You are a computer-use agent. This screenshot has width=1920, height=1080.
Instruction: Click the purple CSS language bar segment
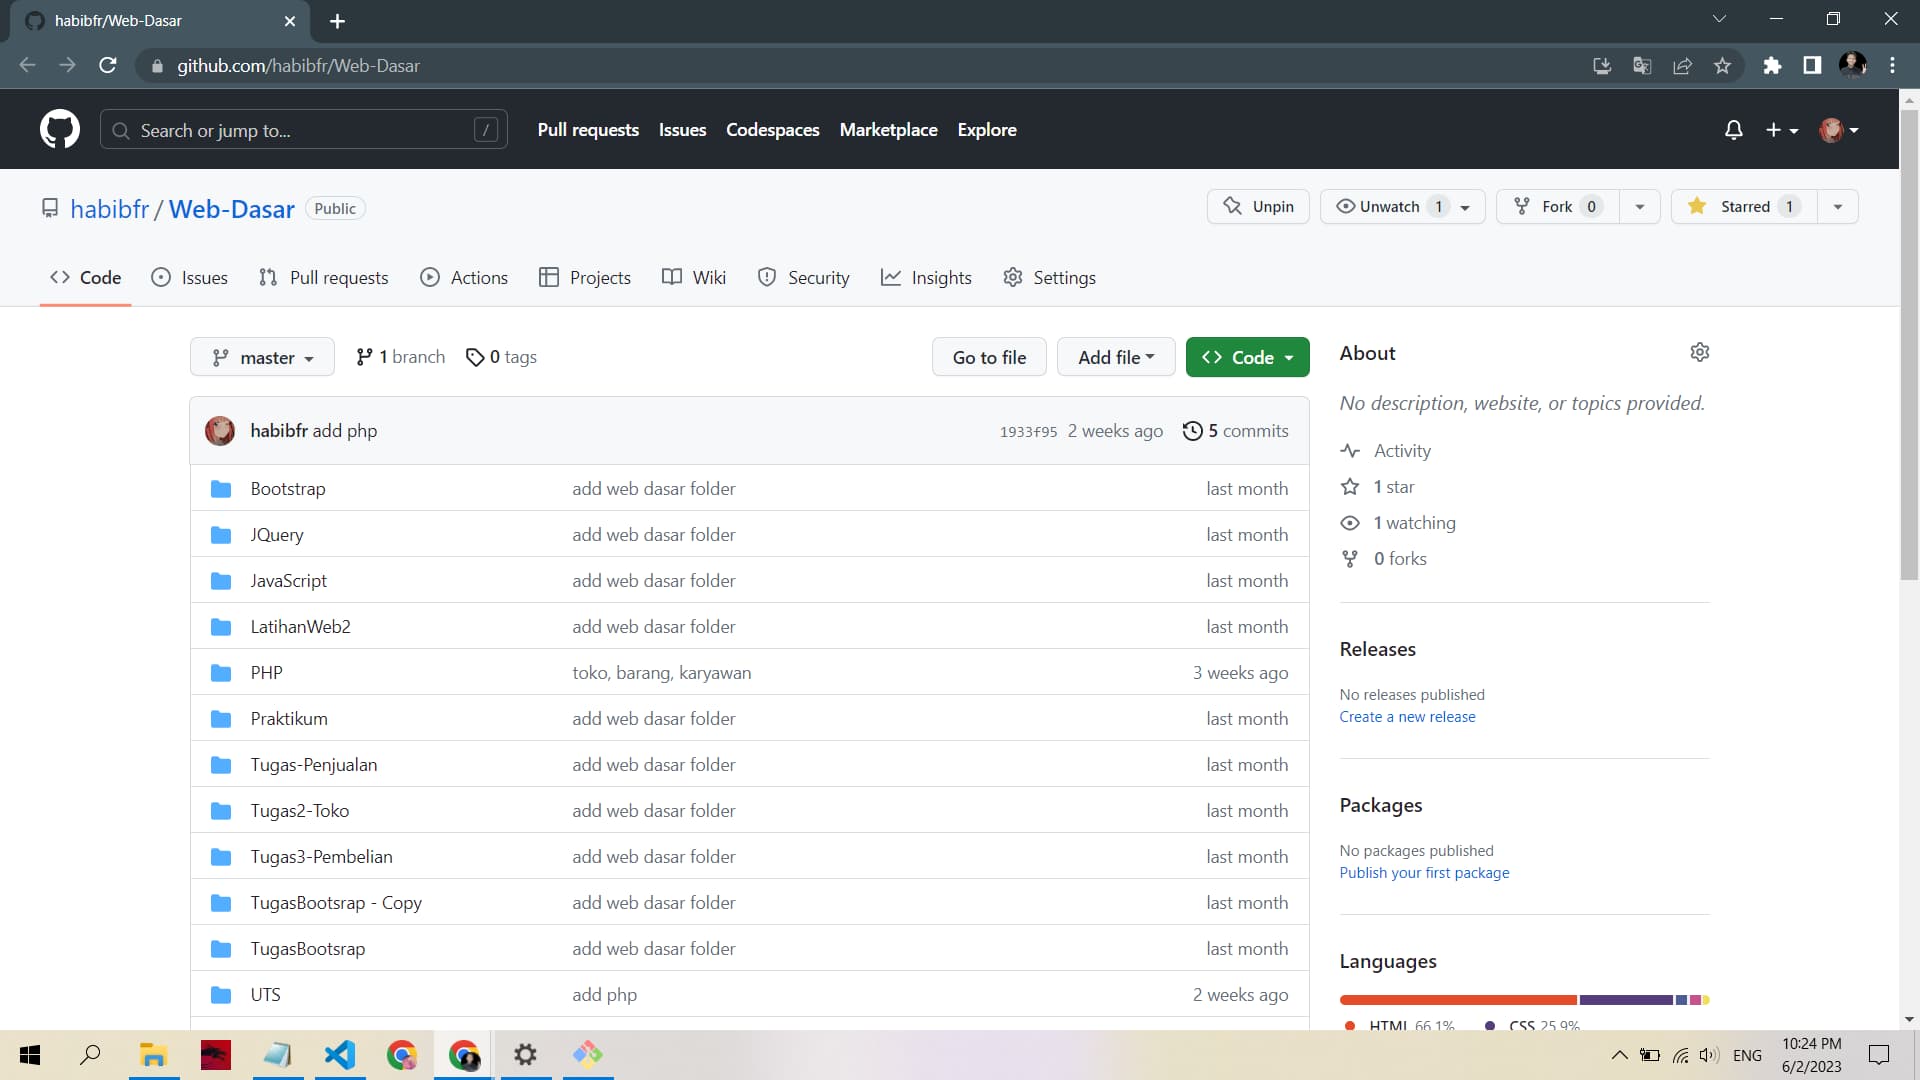tap(1626, 1000)
